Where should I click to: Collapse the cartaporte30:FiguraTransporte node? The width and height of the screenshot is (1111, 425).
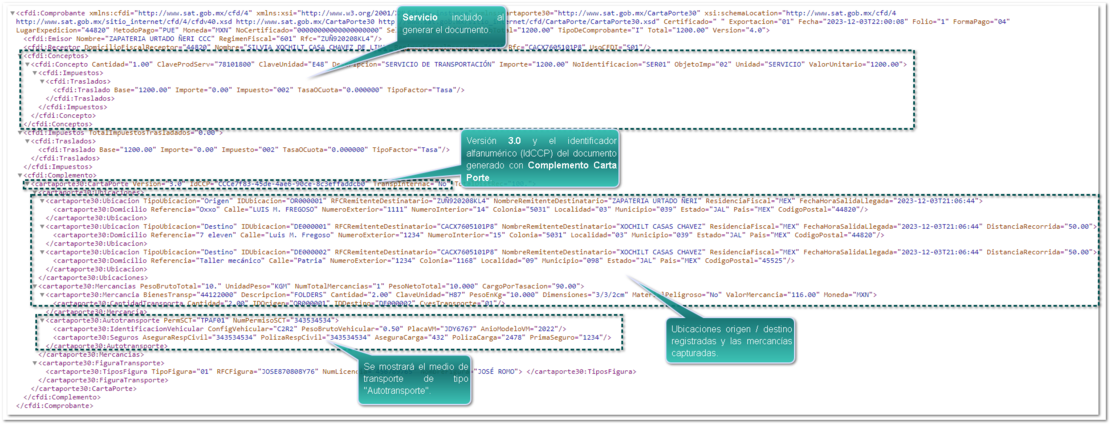(x=35, y=363)
